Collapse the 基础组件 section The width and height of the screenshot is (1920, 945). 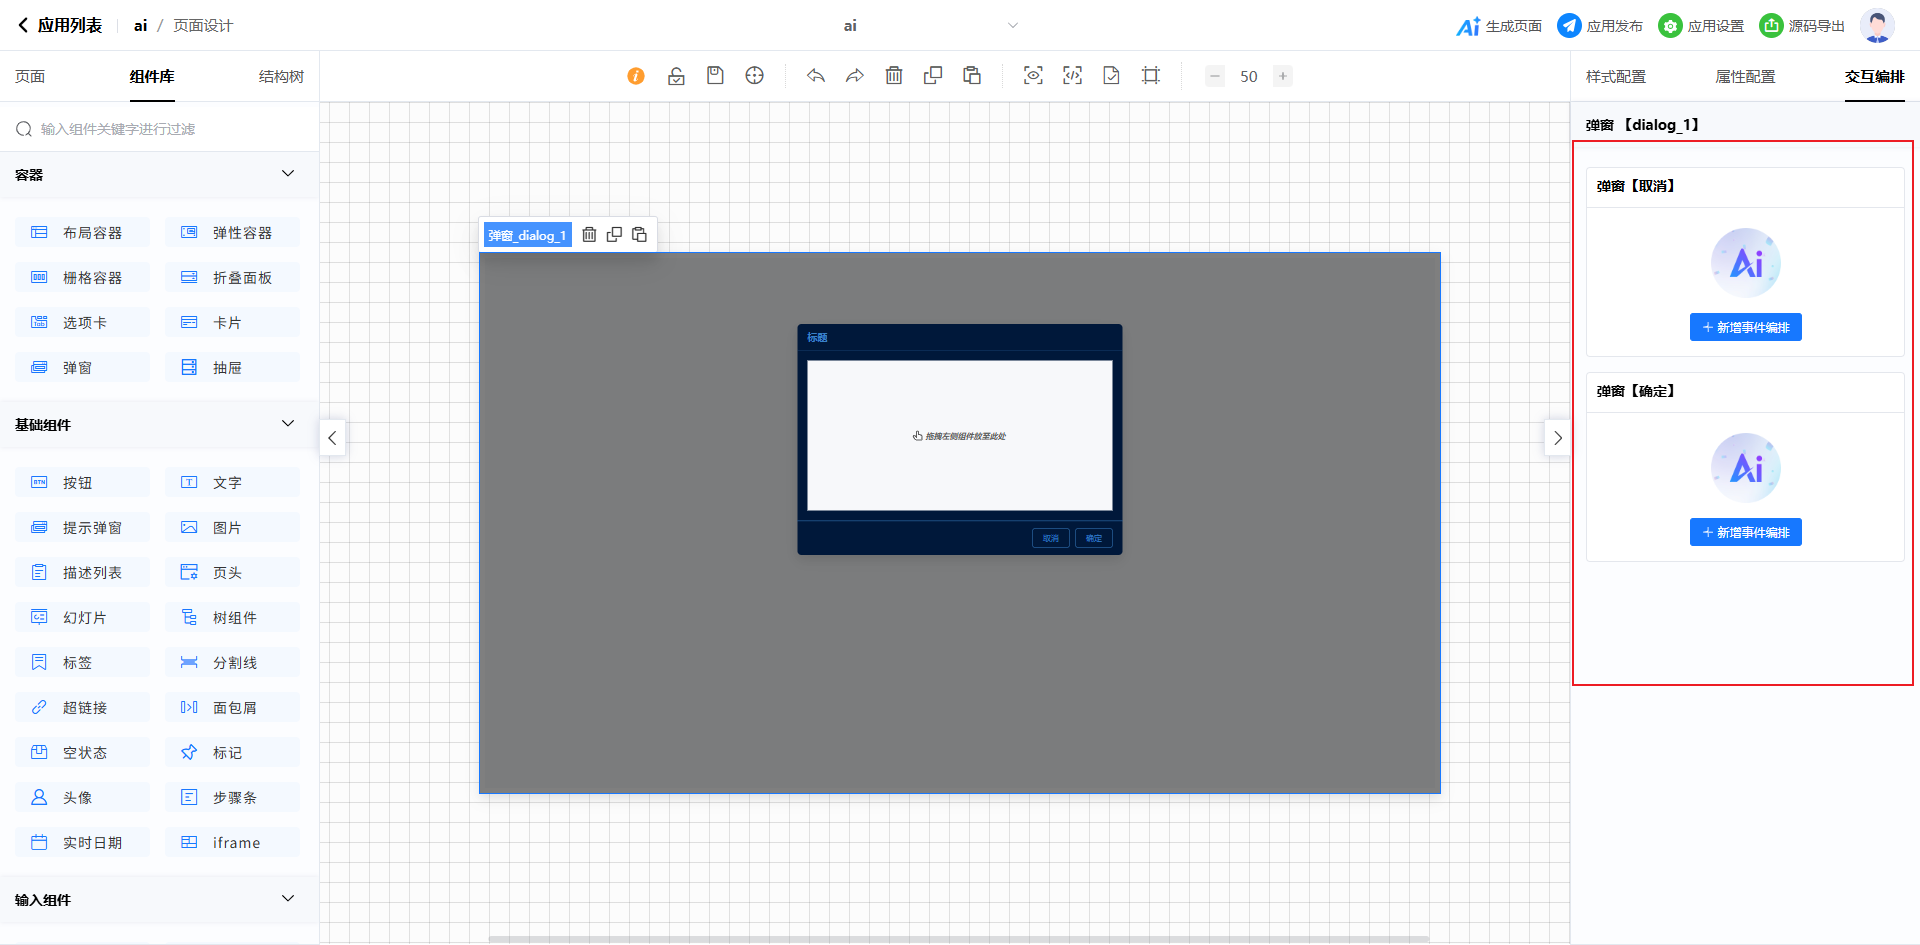288,424
